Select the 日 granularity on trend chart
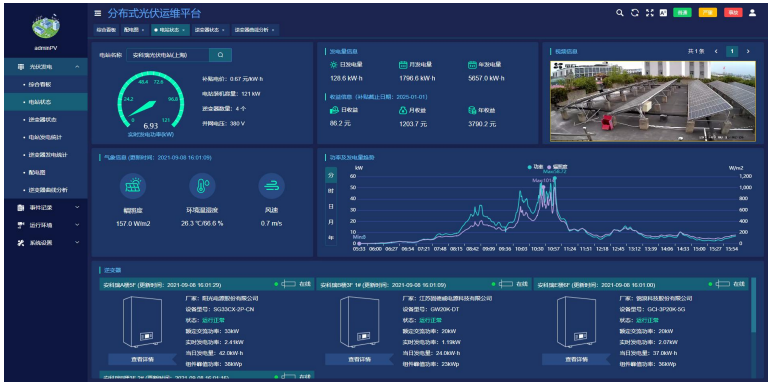The height and width of the screenshot is (387, 771). [x=330, y=207]
